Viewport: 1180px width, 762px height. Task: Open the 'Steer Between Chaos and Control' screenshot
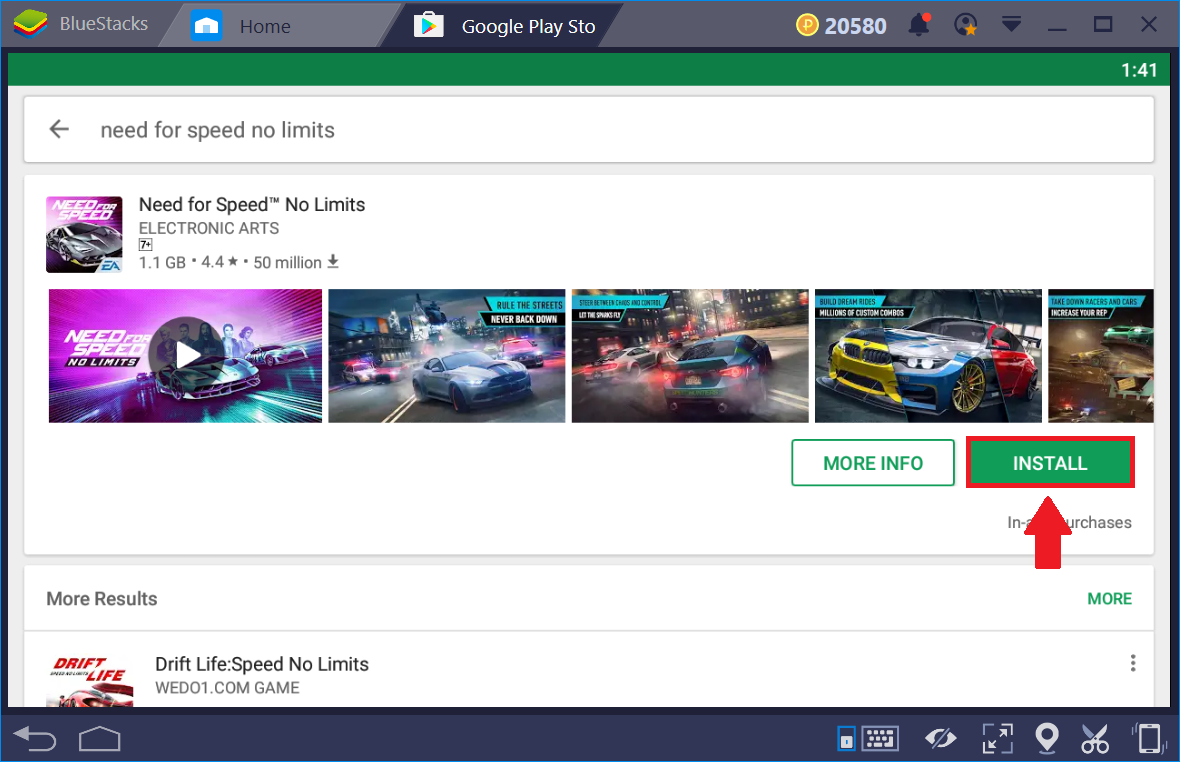[x=690, y=356]
